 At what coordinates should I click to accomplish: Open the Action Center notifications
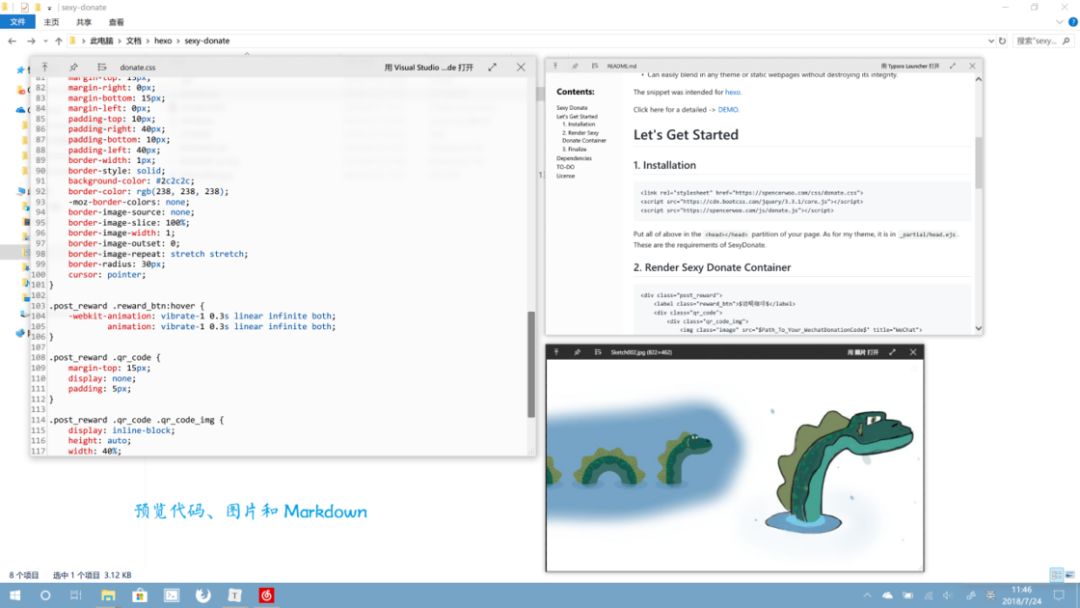tap(1059, 596)
